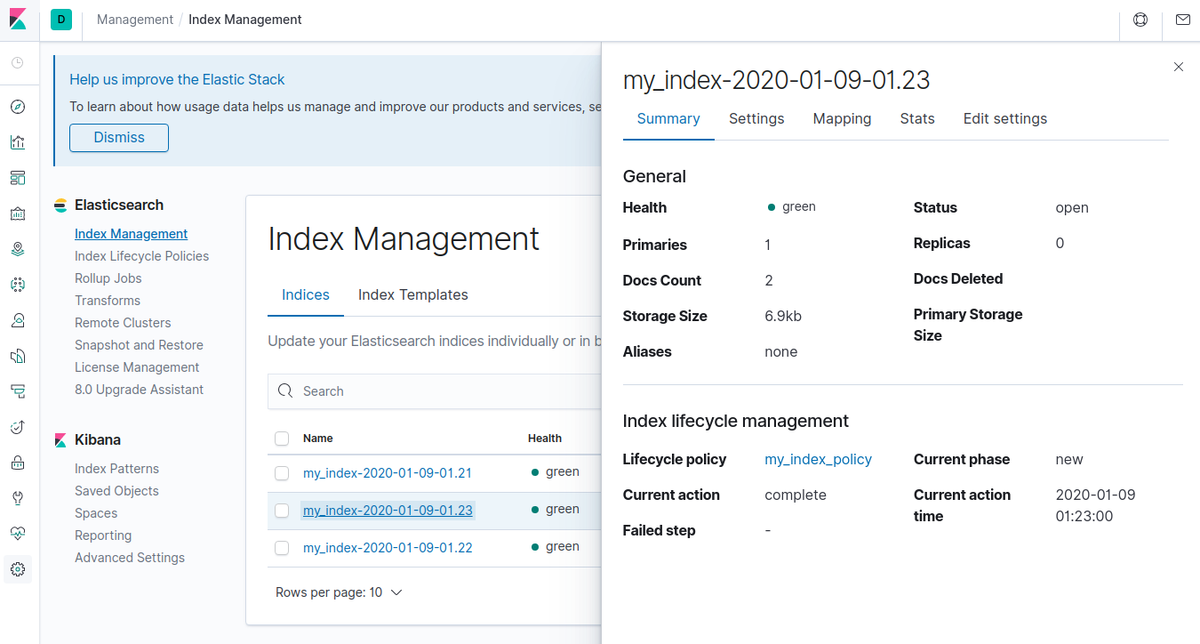The image size is (1200, 644).
Task: Open Dev Tools with the wrench icon
Action: point(18,498)
